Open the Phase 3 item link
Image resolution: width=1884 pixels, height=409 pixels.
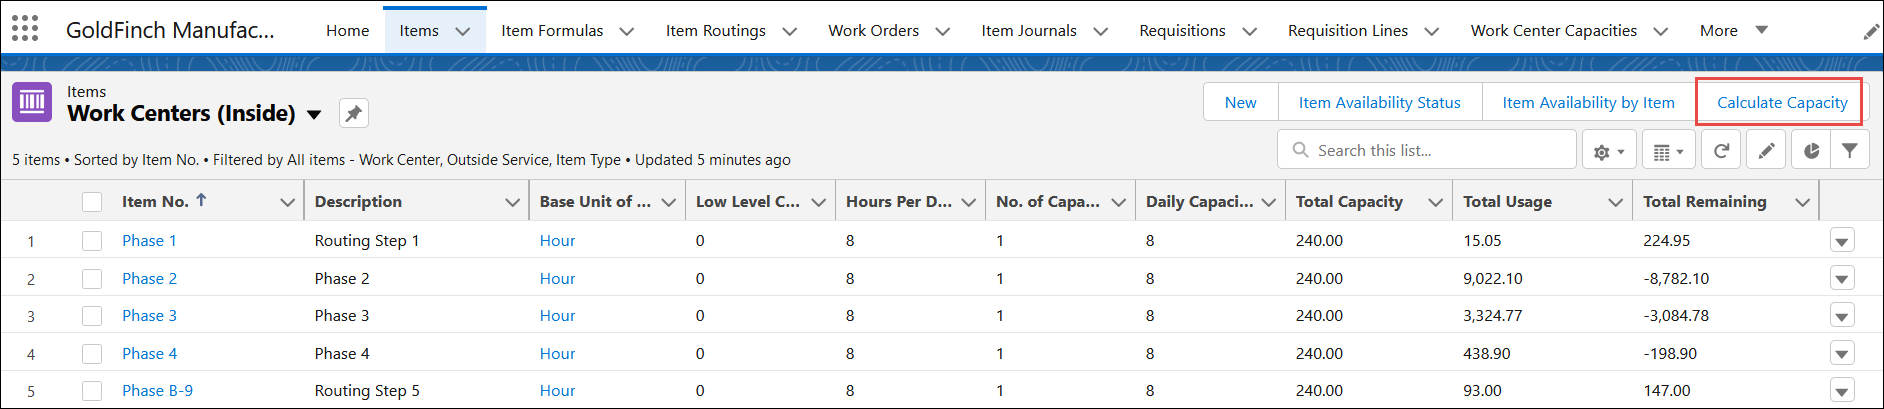pyautogui.click(x=149, y=316)
